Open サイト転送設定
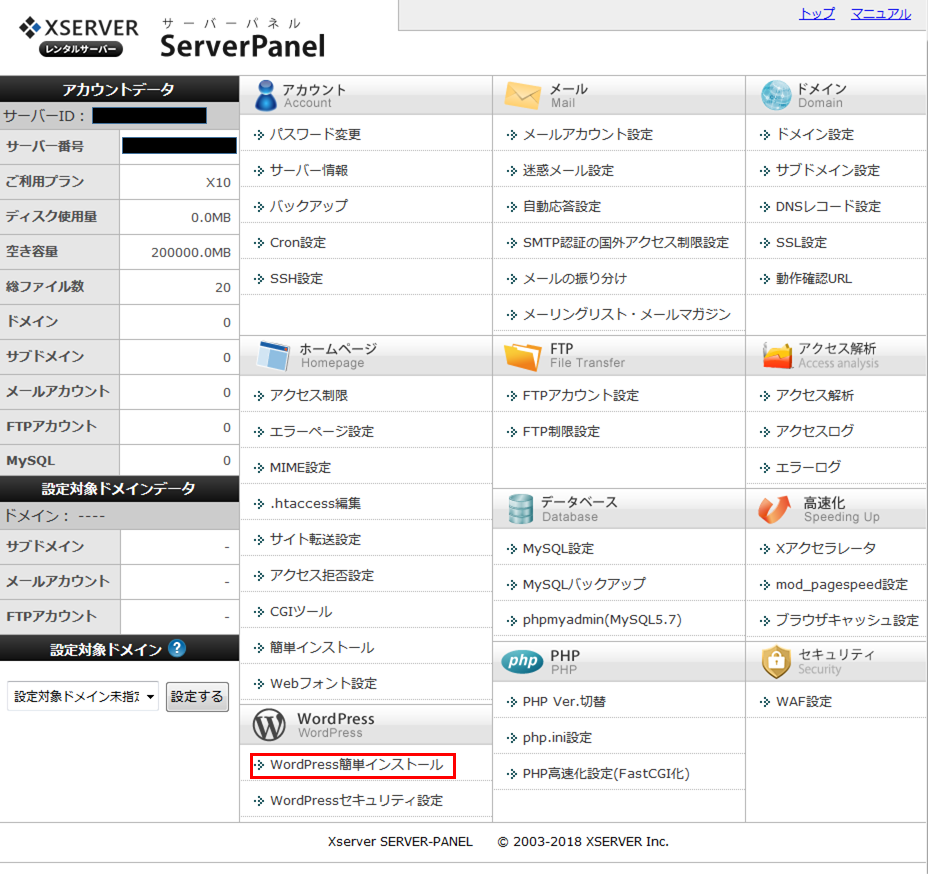 tap(315, 540)
